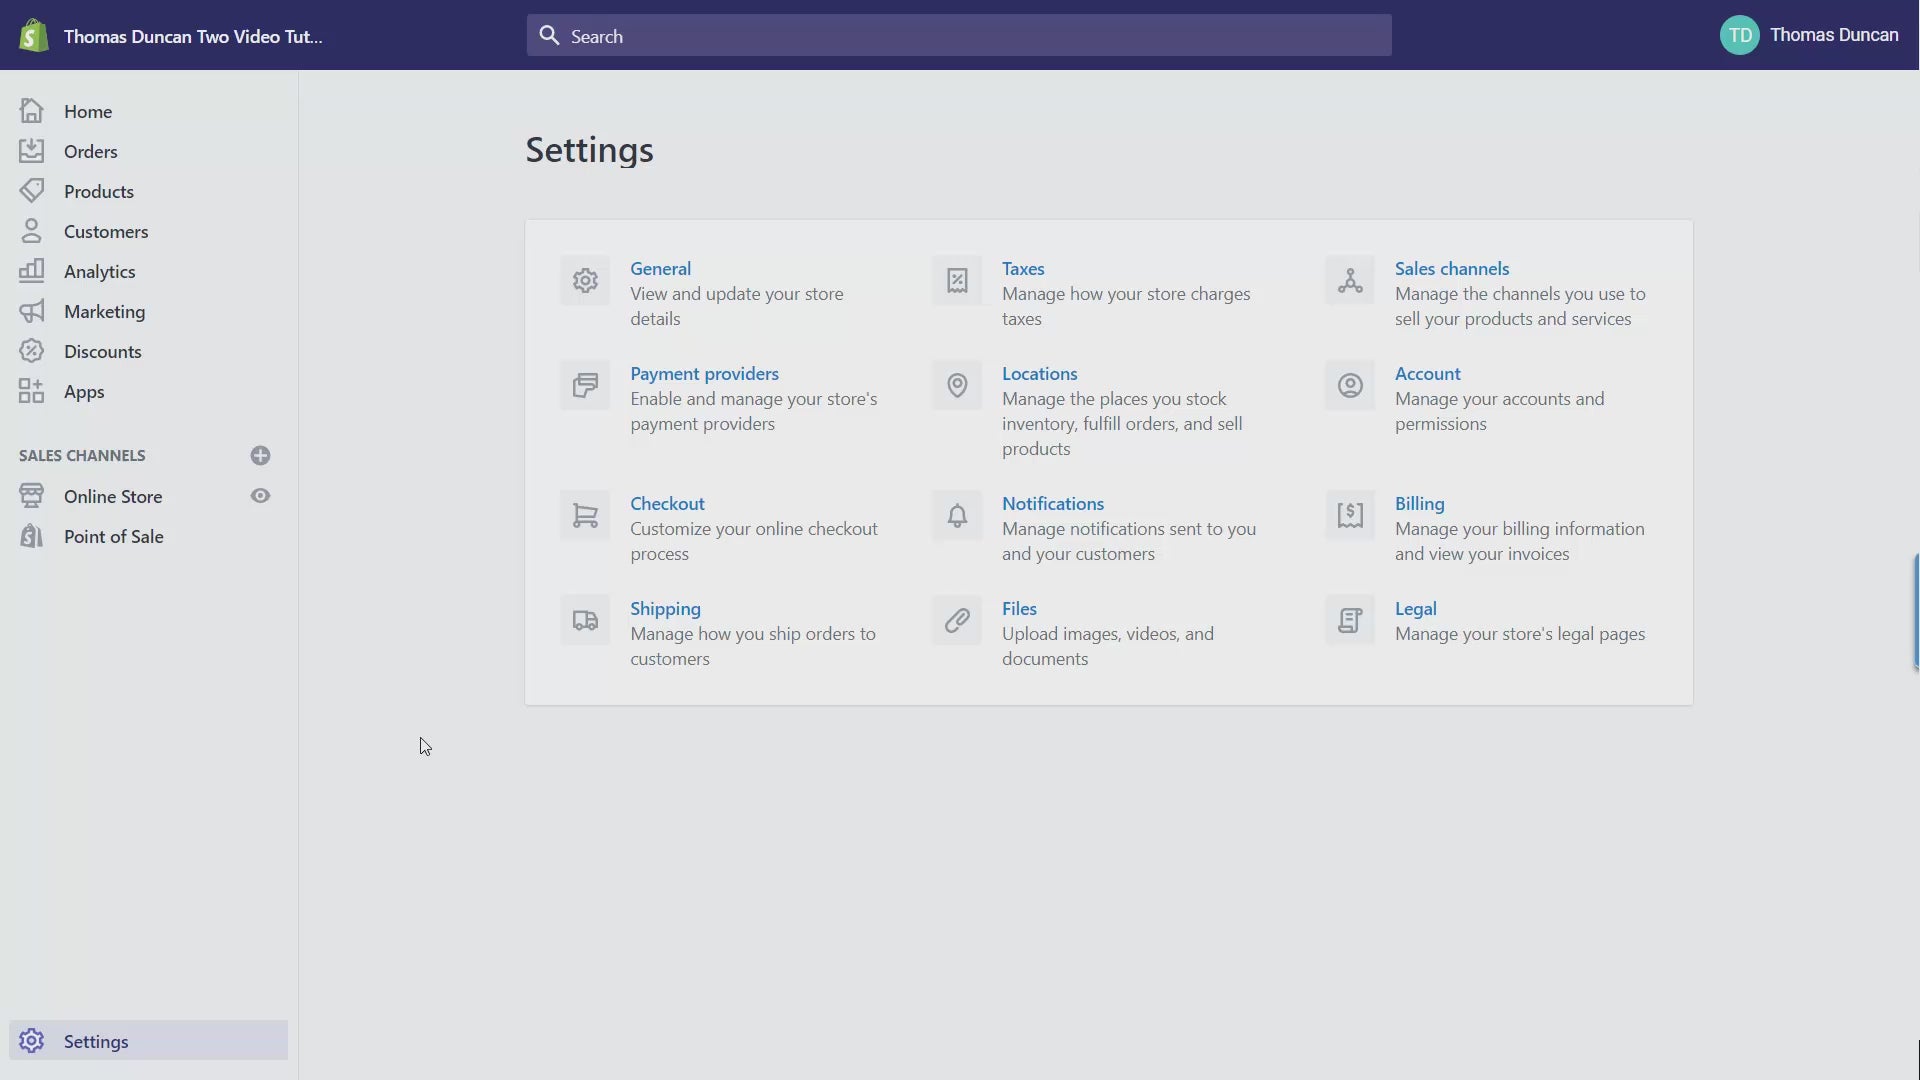The height and width of the screenshot is (1080, 1920).
Task: Click the search magnifier icon
Action: [x=549, y=36]
